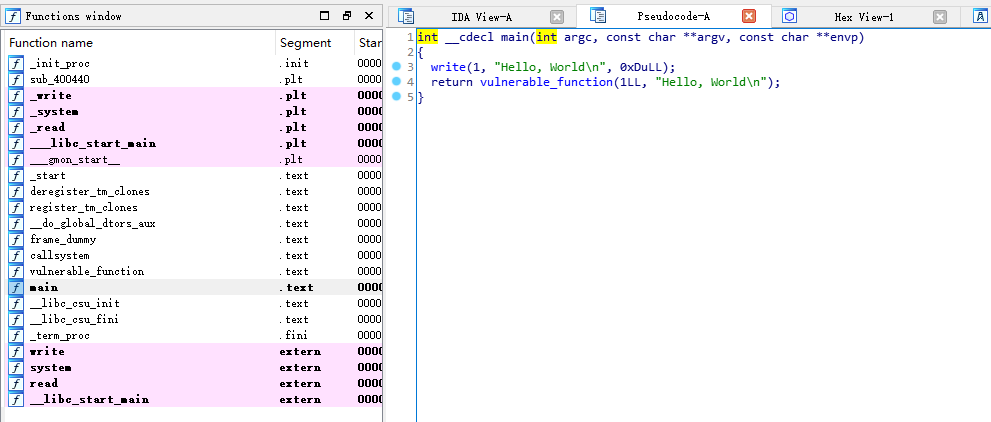Click the Hex View-1 tab icon

point(789,16)
